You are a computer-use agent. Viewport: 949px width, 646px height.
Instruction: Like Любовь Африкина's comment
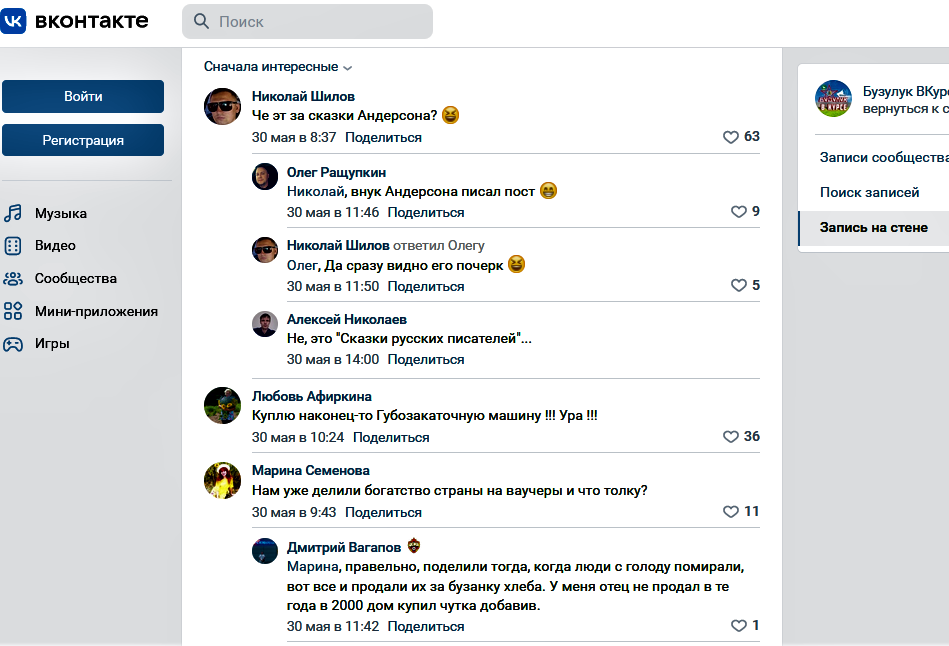pyautogui.click(x=731, y=437)
